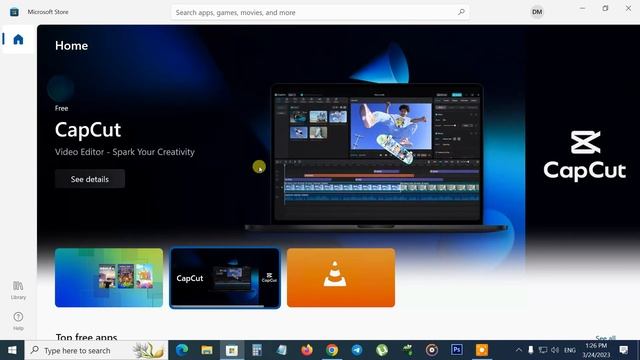640x360 pixels.
Task: Click the volume speaker tray icon
Action: (x=555, y=350)
